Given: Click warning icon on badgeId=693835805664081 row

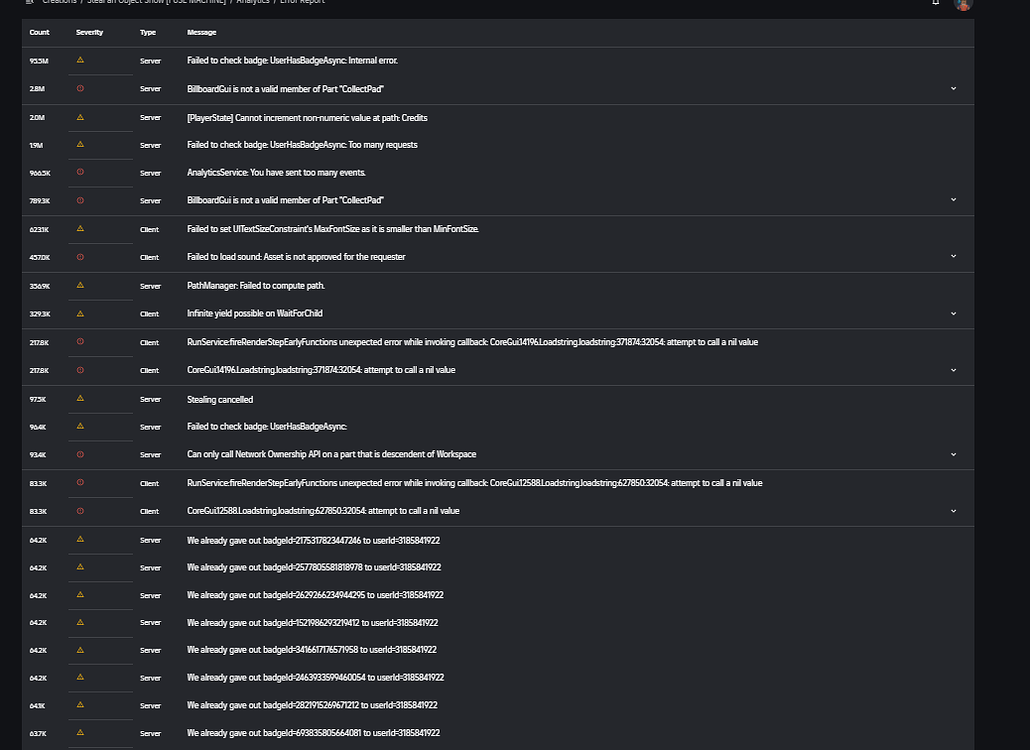Looking at the screenshot, I should (x=80, y=732).
